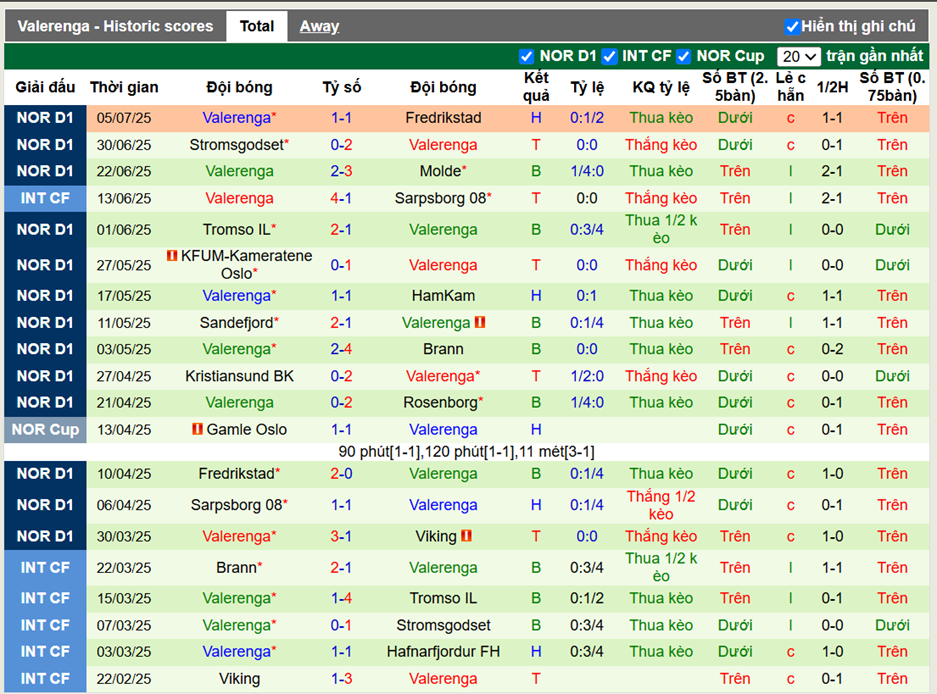Click the Brann team name on 22/03/25

239,567
